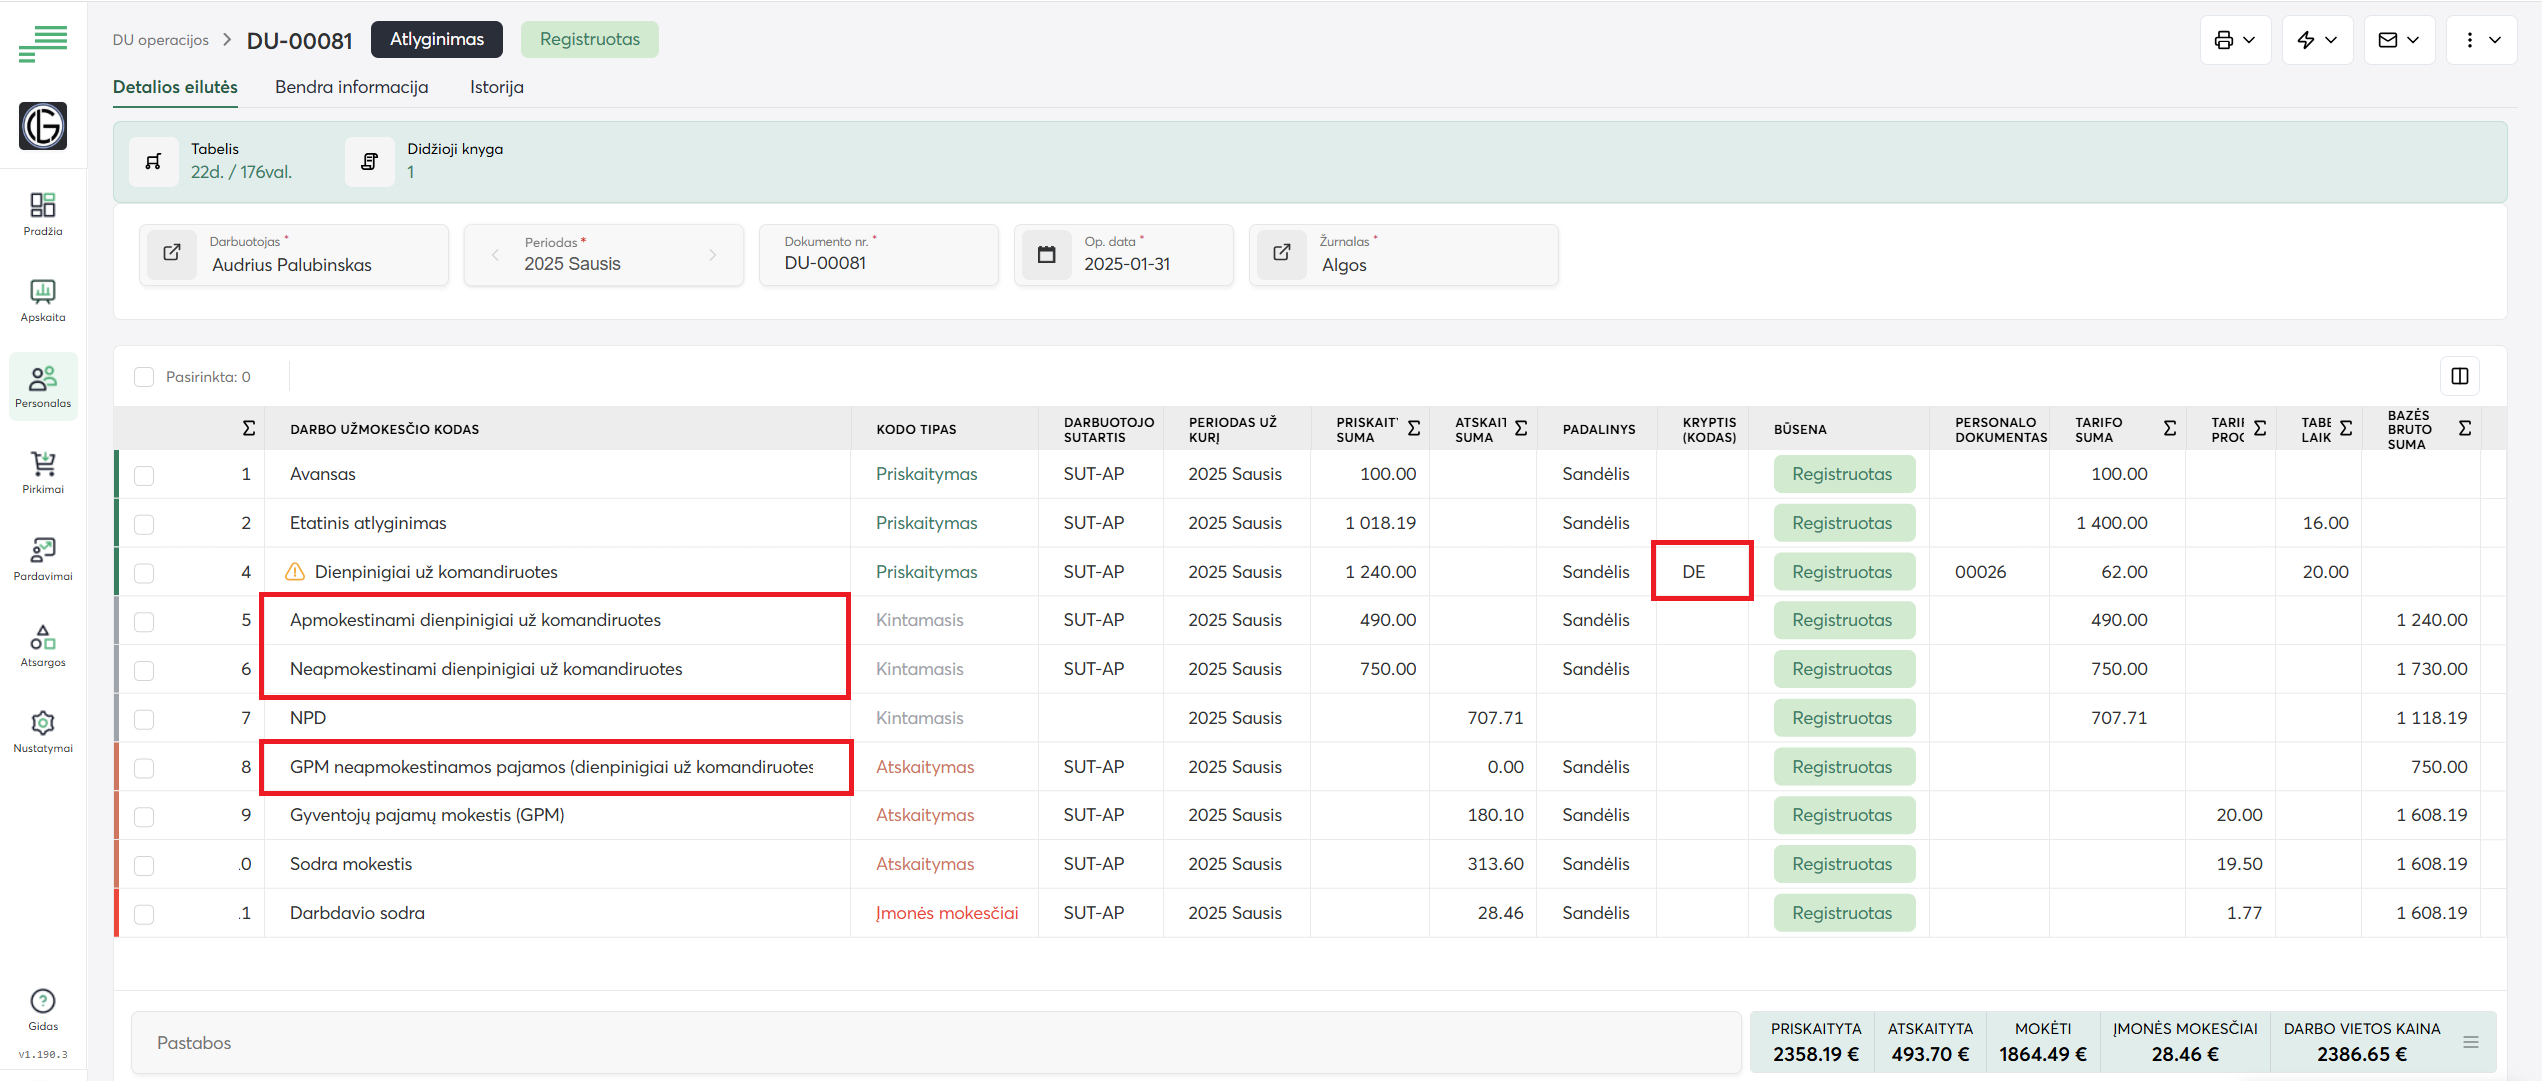Expand the print dropdown menu
Viewport: 2542px width, 1081px height.
tap(2235, 40)
